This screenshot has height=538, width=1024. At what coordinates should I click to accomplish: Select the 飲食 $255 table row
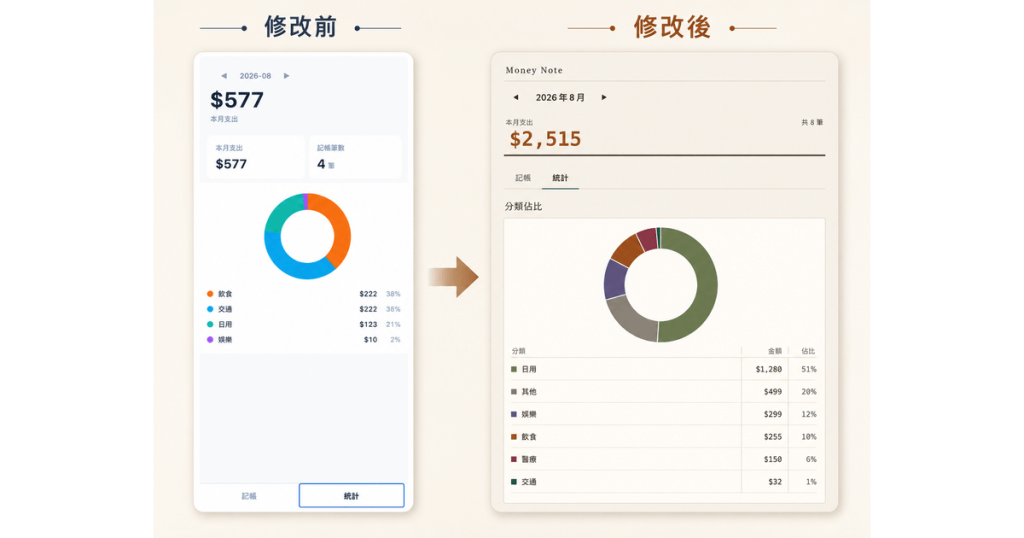664,437
